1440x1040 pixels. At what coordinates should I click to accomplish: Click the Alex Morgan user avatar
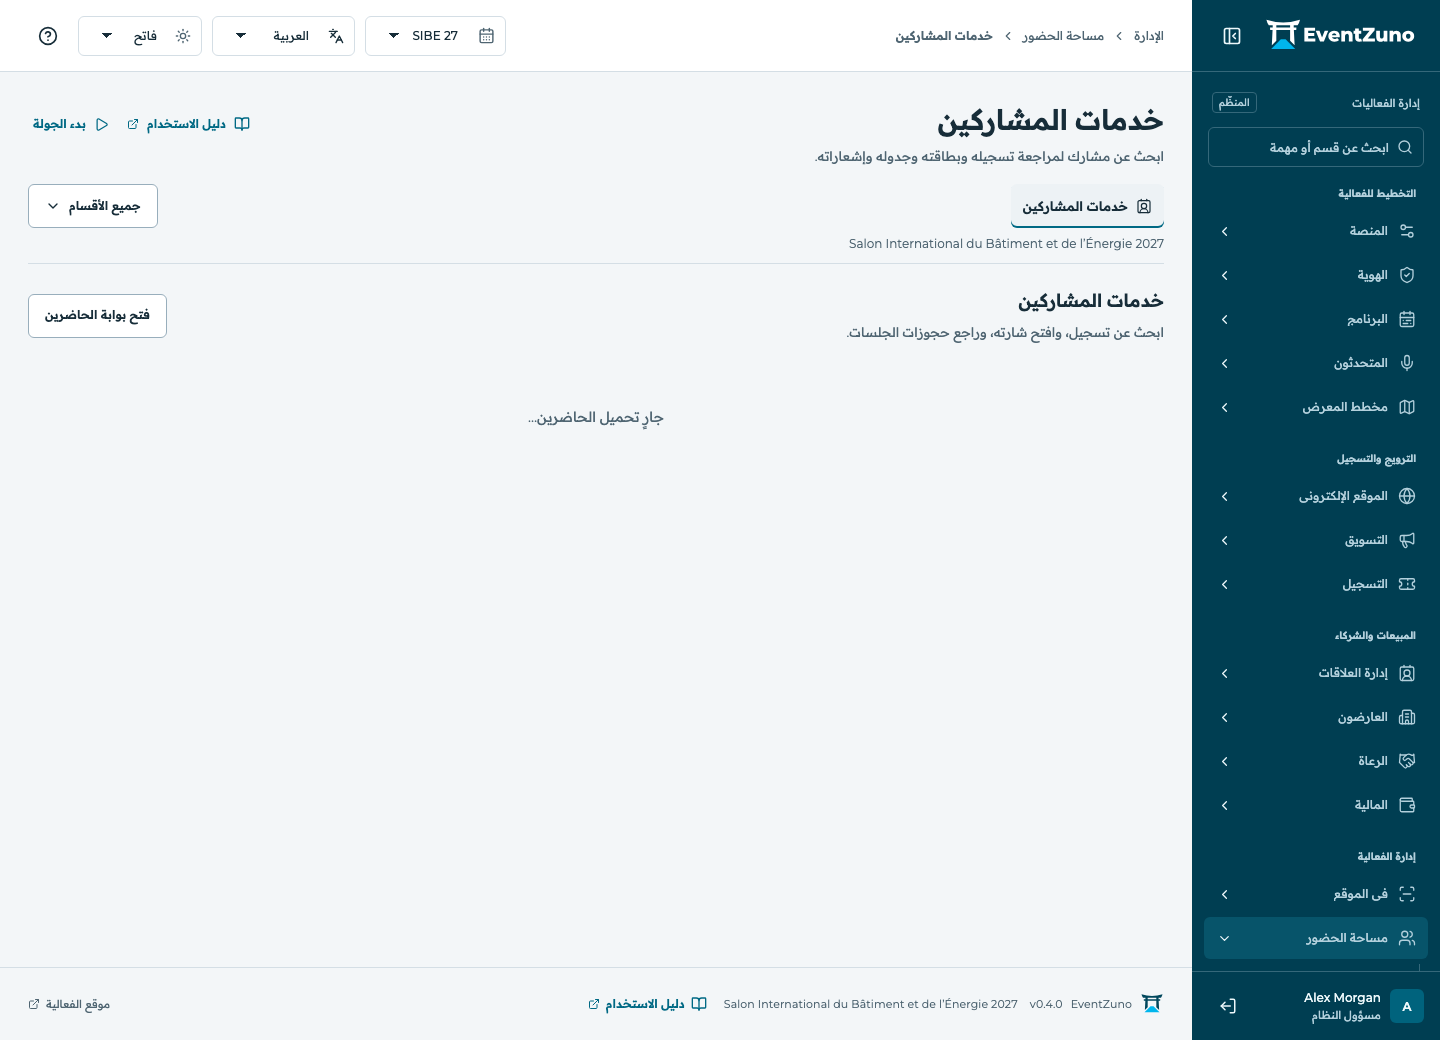tap(1407, 1006)
